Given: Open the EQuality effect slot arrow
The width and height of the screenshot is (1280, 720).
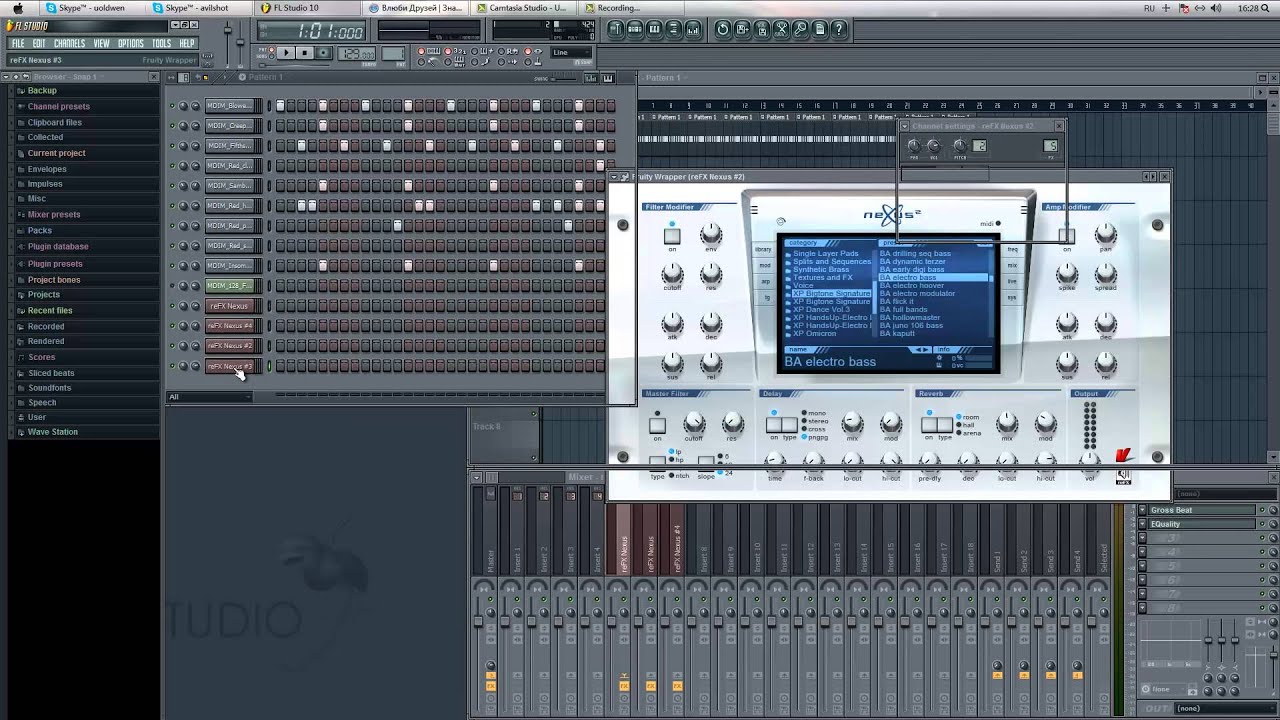Looking at the screenshot, I should (1143, 524).
